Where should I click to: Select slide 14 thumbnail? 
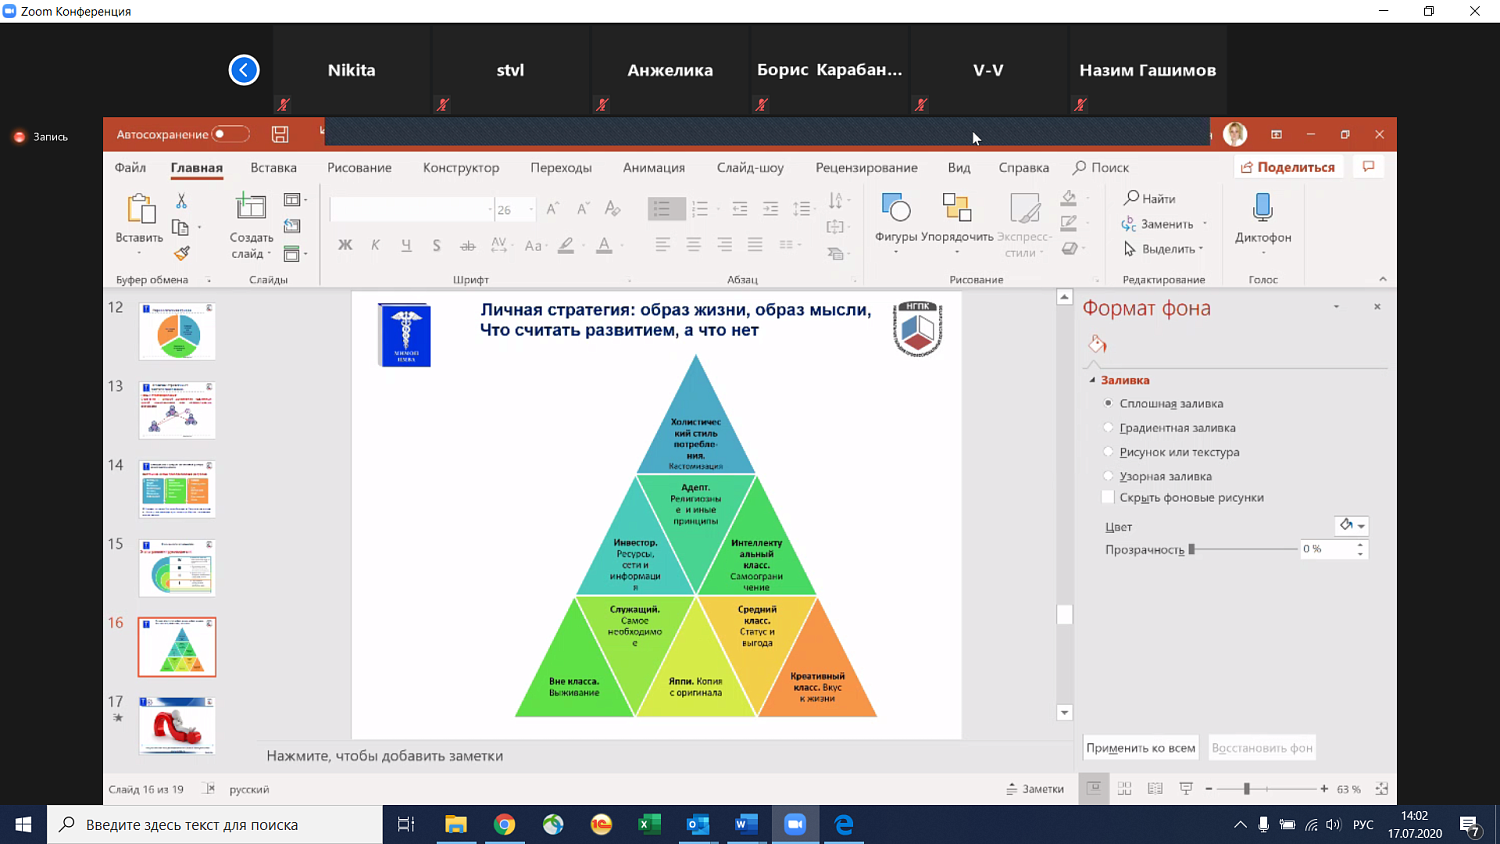coord(177,489)
